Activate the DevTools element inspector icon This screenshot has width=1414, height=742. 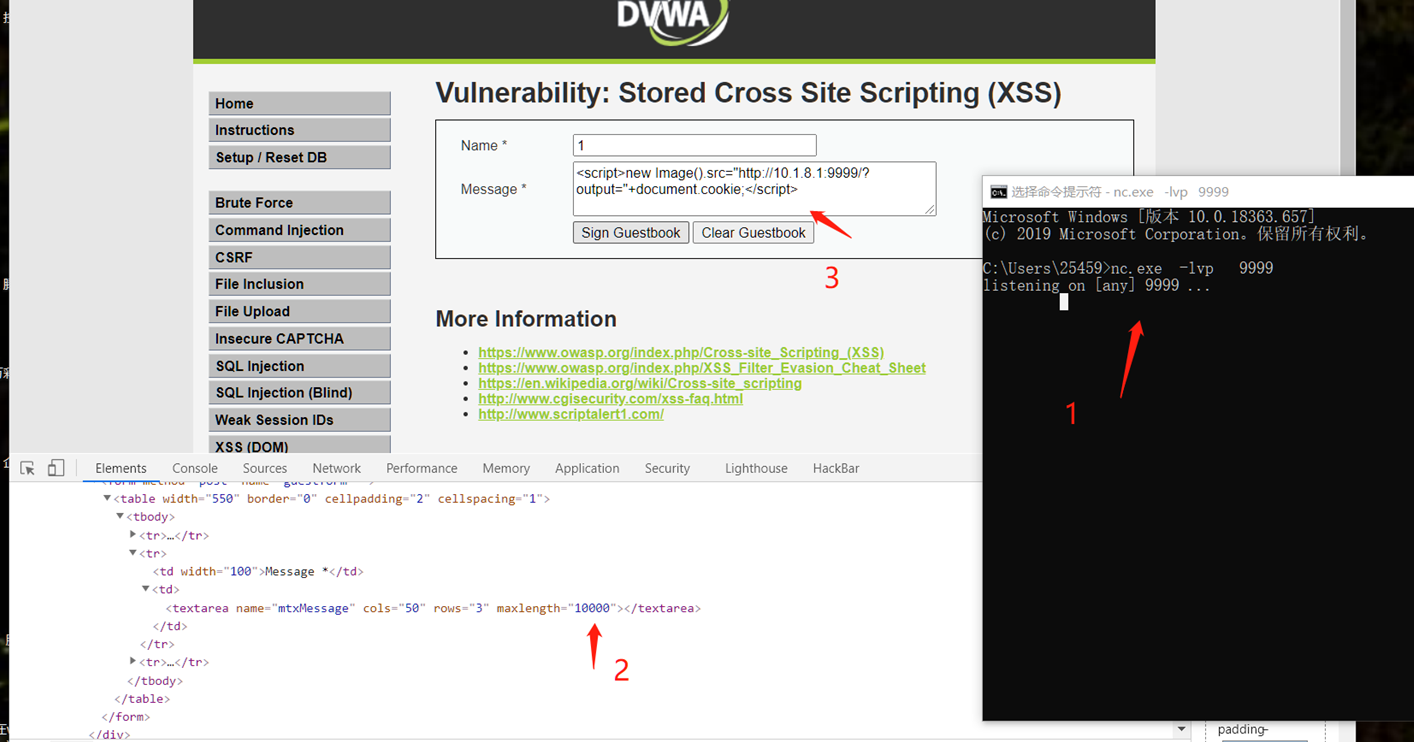(28, 468)
